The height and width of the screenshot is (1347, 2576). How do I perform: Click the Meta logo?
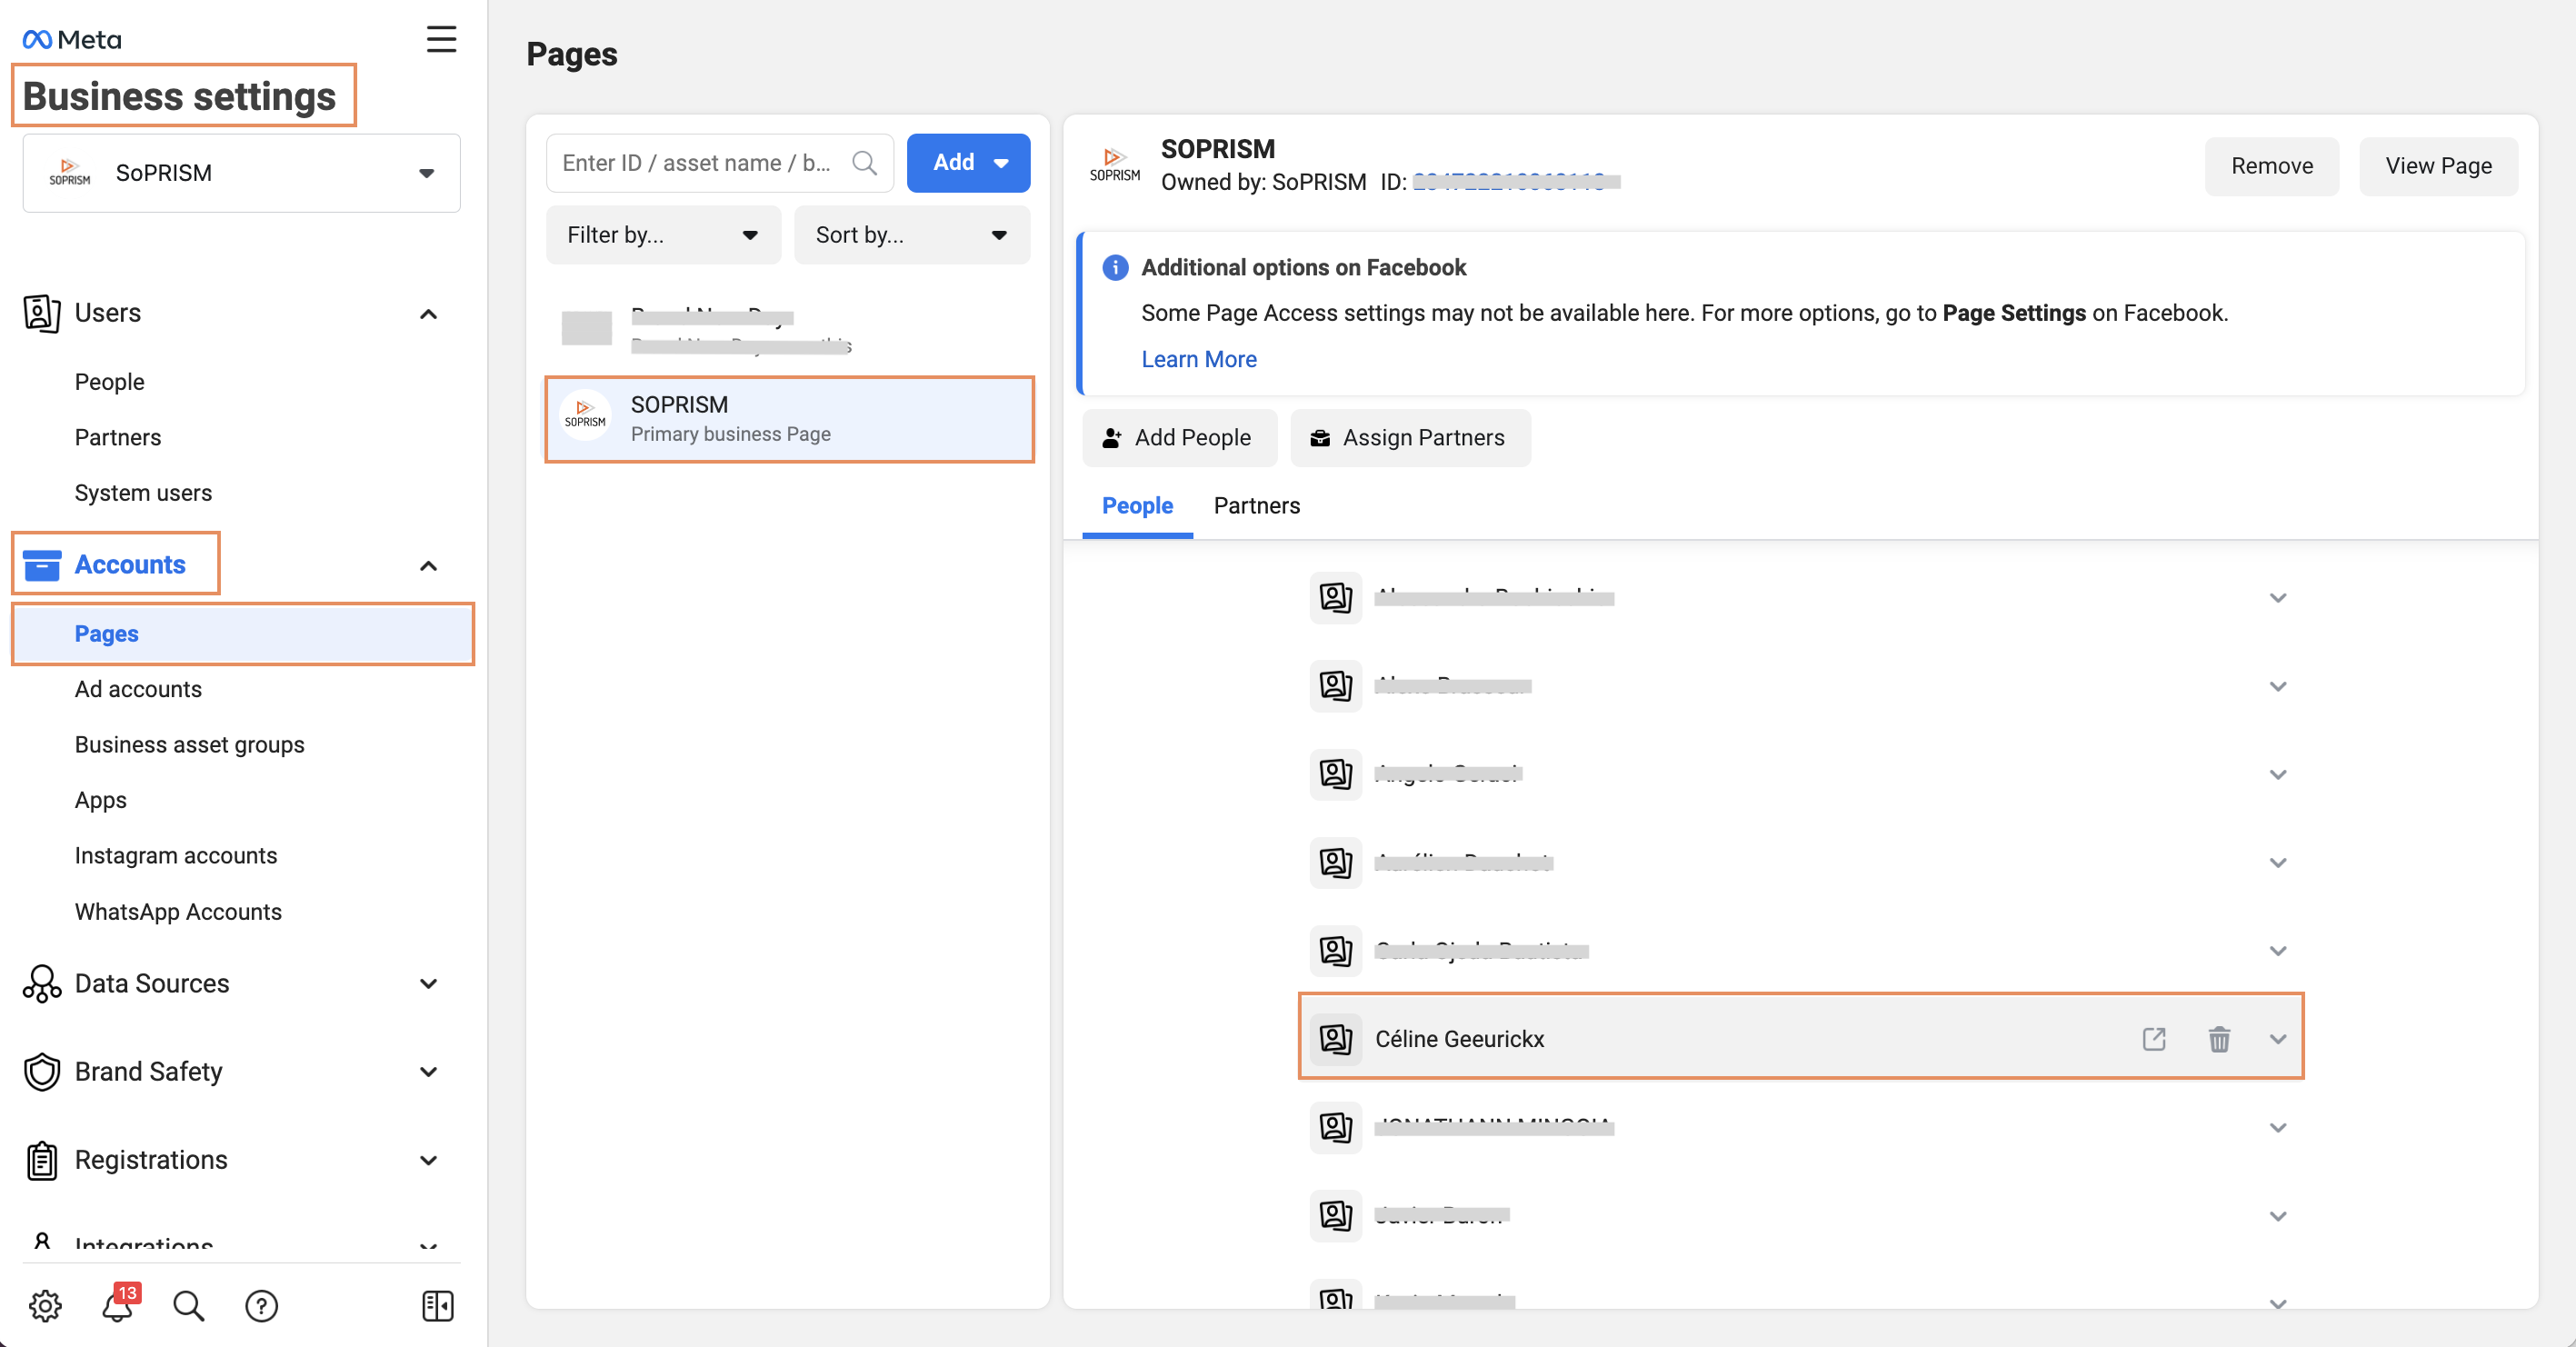[72, 39]
